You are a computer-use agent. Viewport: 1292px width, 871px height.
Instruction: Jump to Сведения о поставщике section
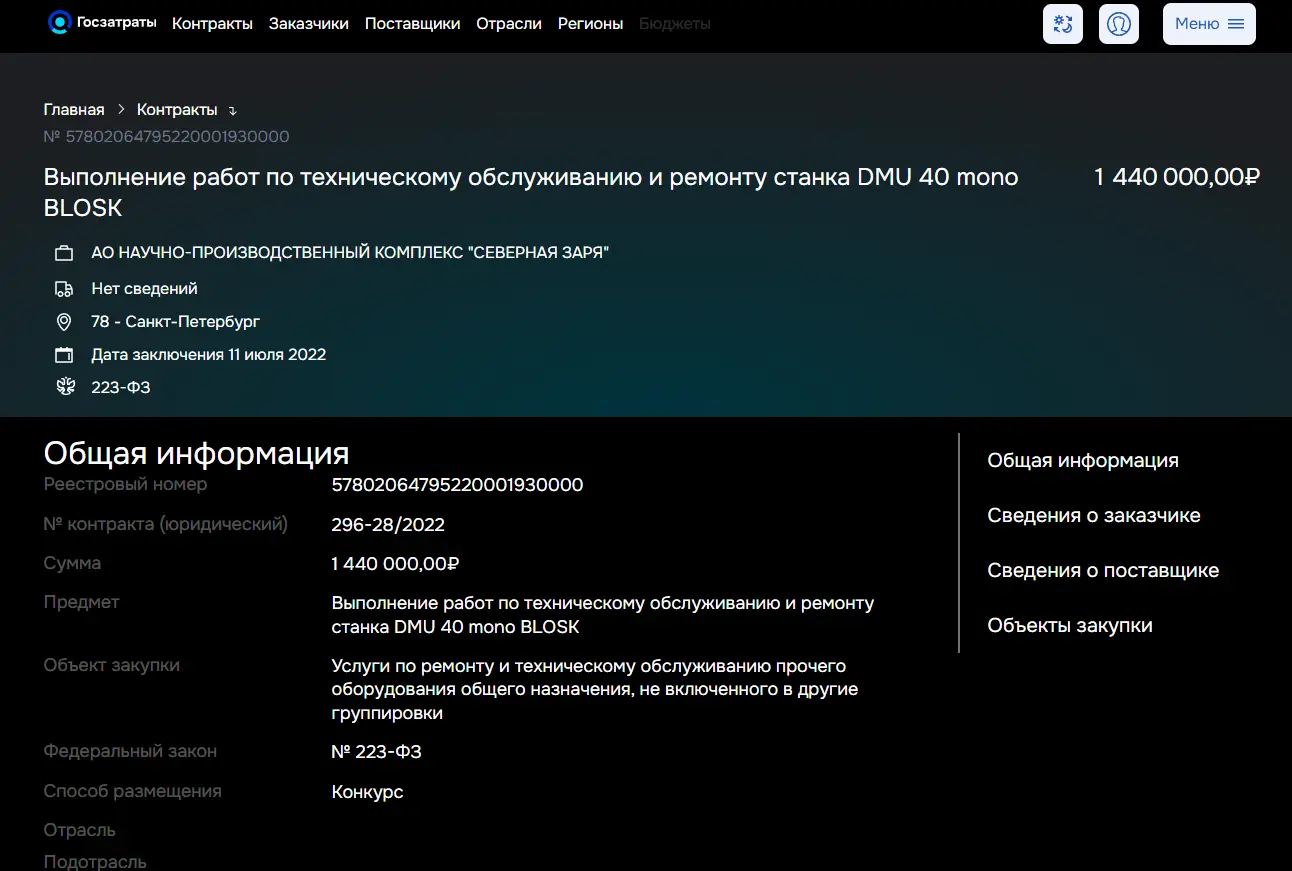click(1103, 571)
